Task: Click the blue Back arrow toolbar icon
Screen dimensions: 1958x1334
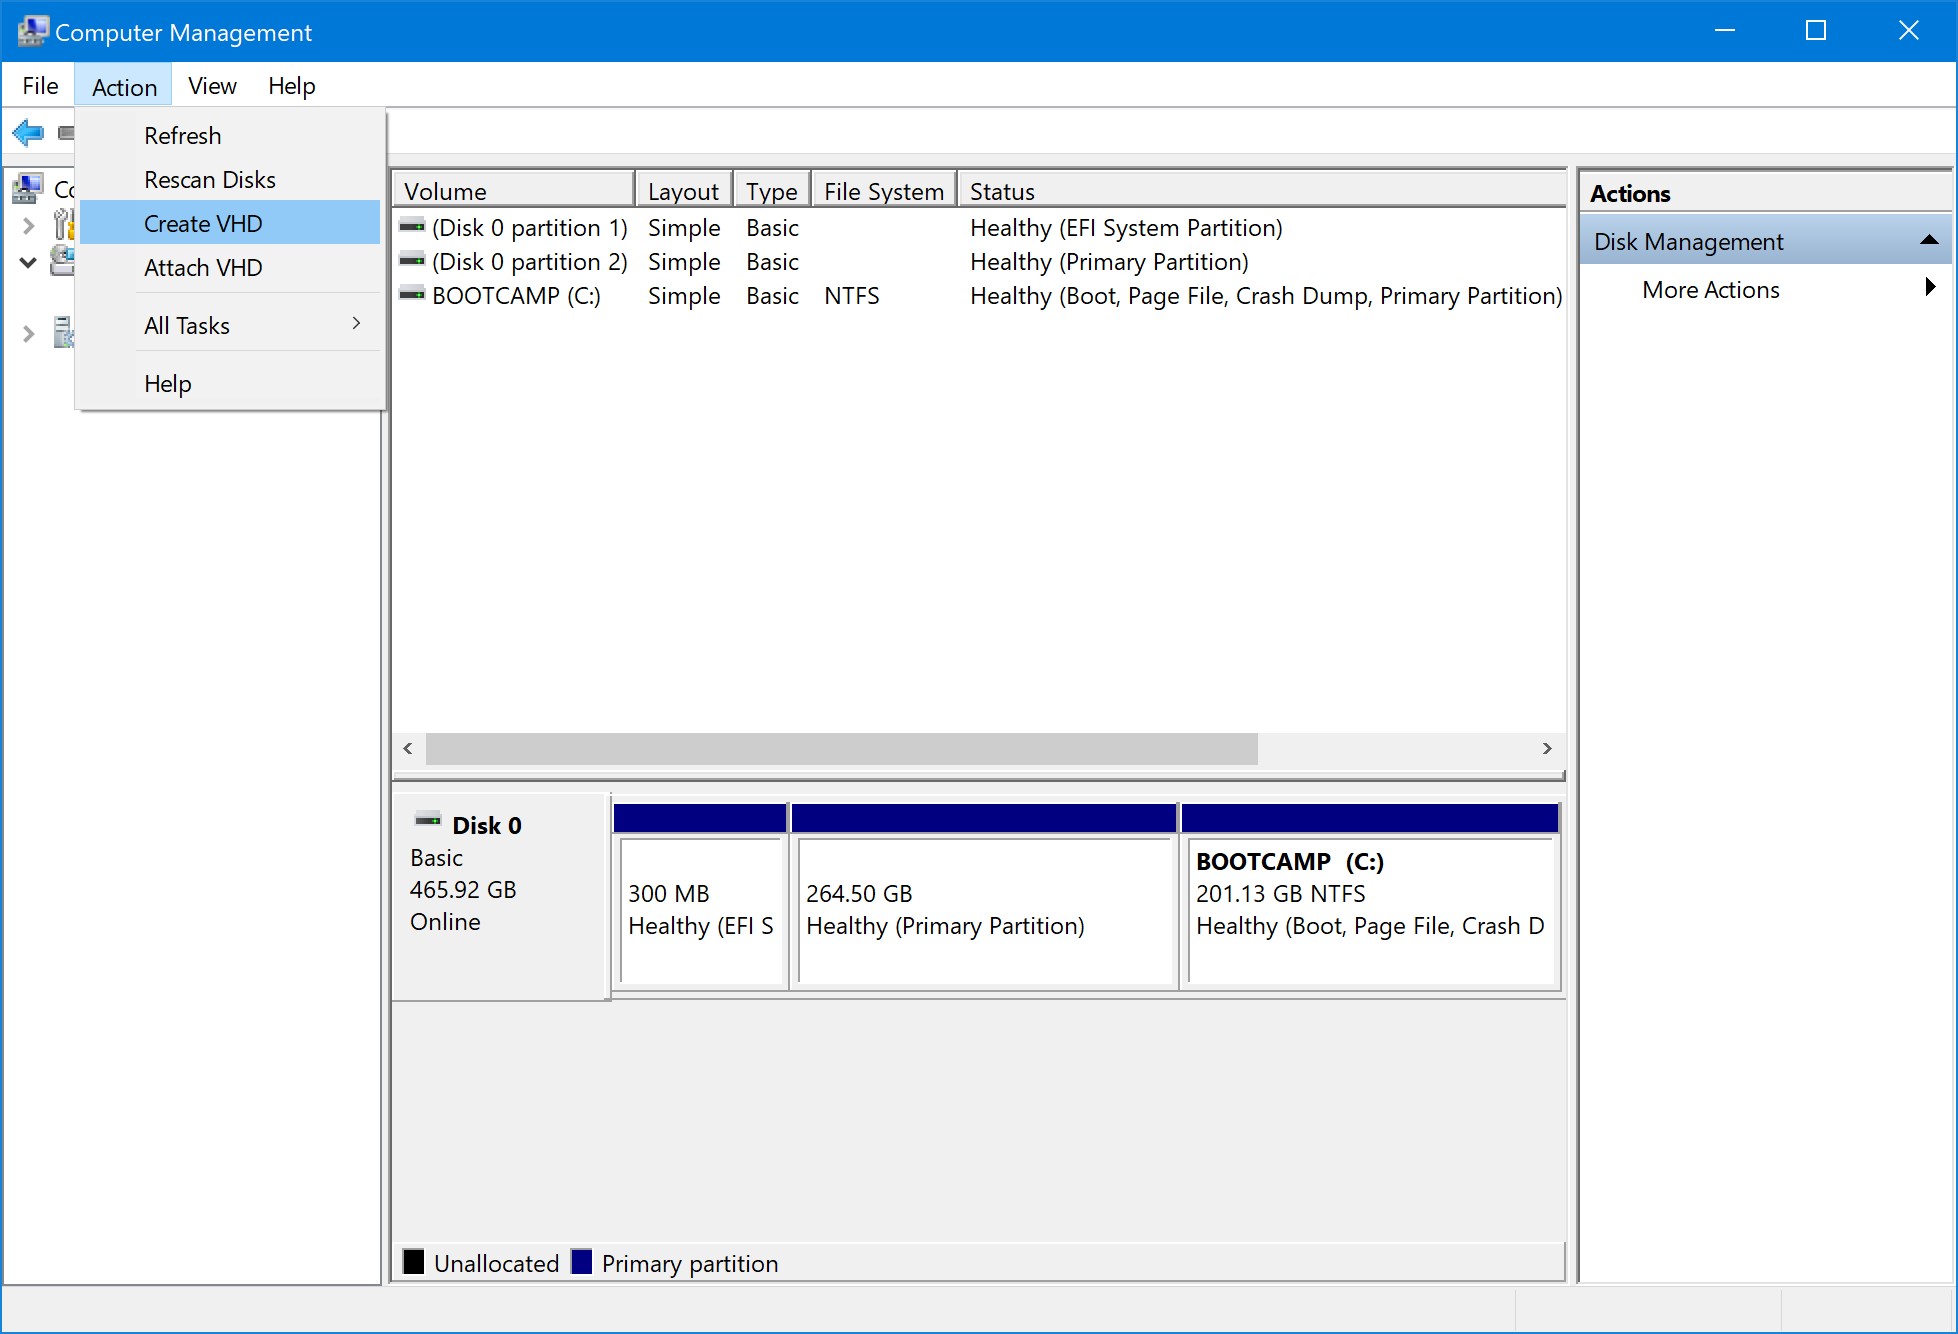Action: (28, 132)
